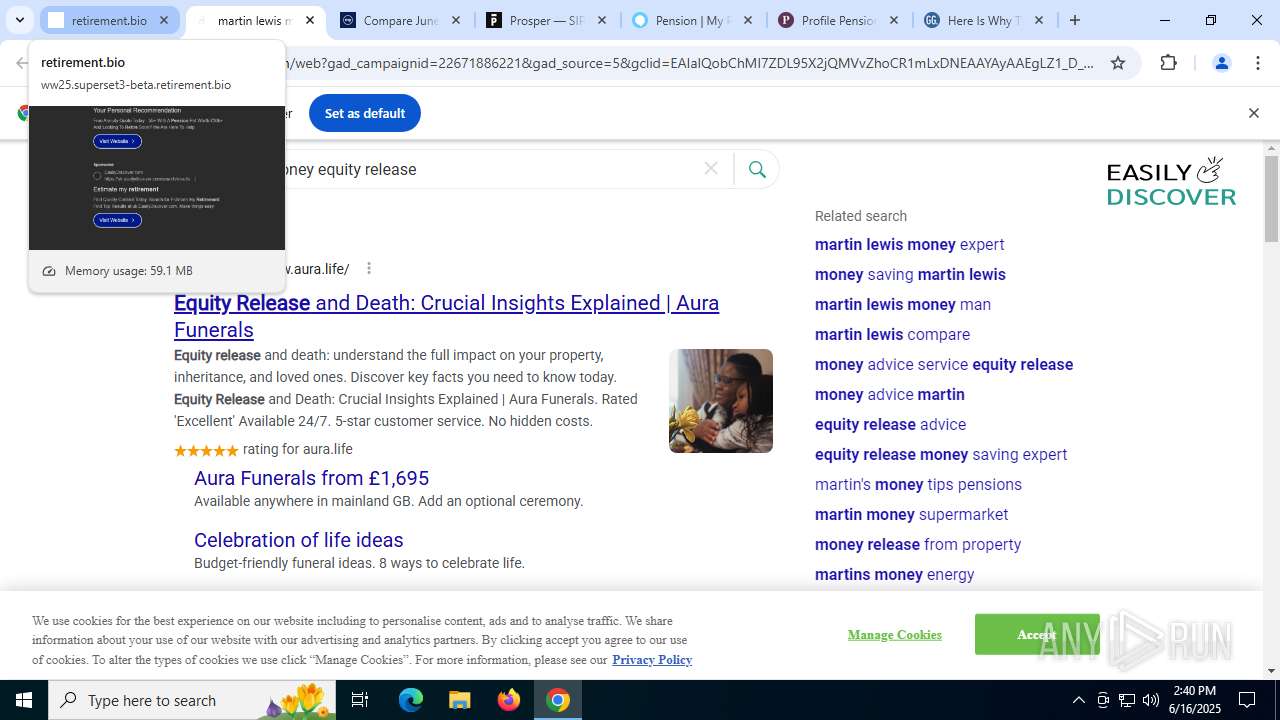Open a new browser tab
This screenshot has height=720, width=1280.
click(1075, 20)
